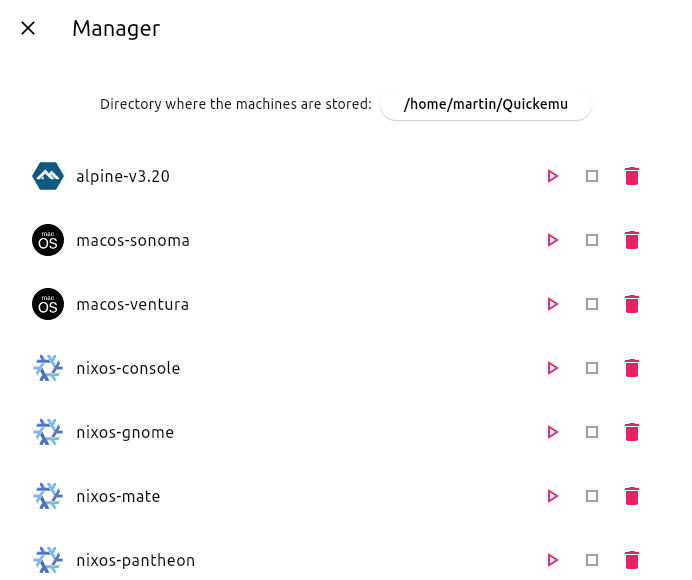The image size is (692, 580).
Task: Delete the macos-sonoma machine
Action: tap(631, 240)
